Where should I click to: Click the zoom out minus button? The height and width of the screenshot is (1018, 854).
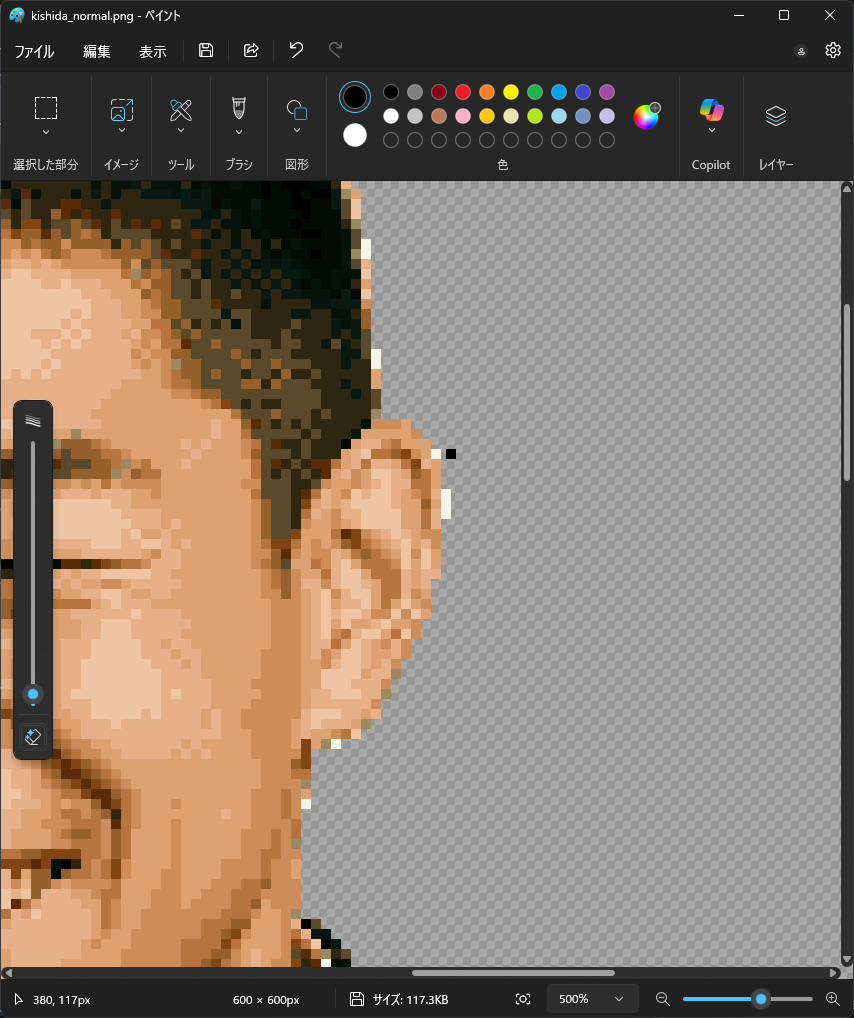coord(662,999)
